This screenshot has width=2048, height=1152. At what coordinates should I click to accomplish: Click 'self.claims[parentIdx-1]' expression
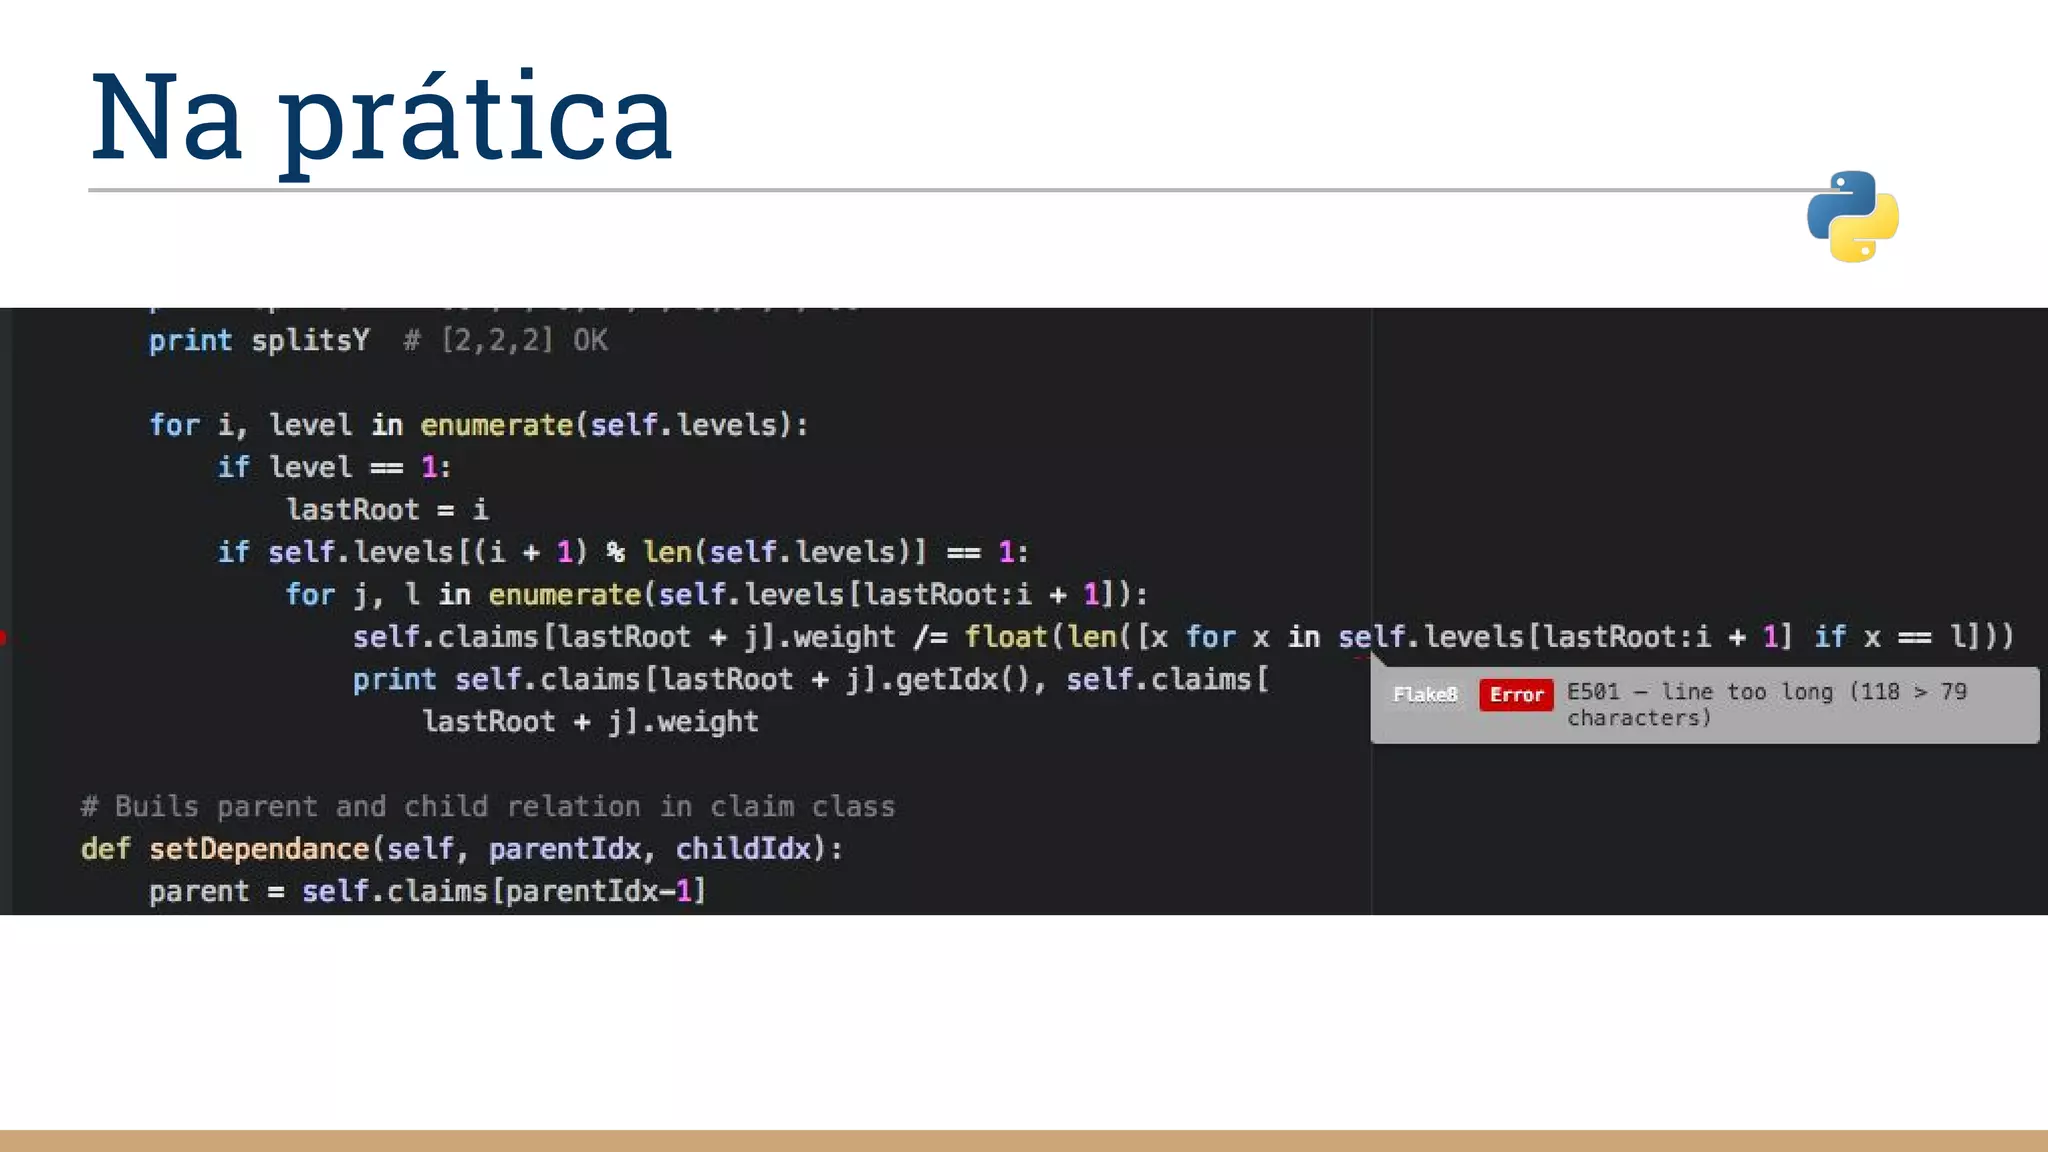(x=504, y=891)
